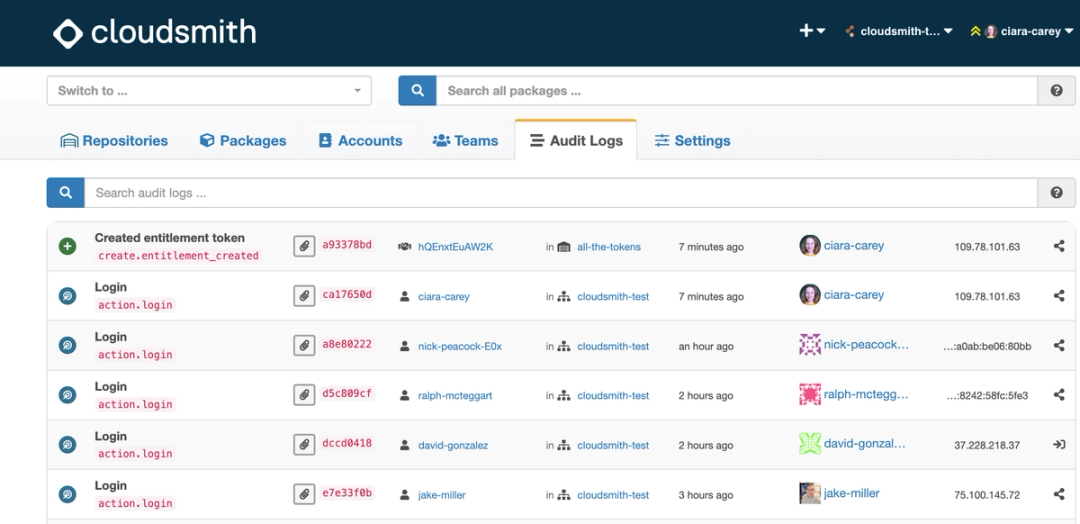Click the paperclip icon next to dccd0418
1080x524 pixels.
[304, 445]
